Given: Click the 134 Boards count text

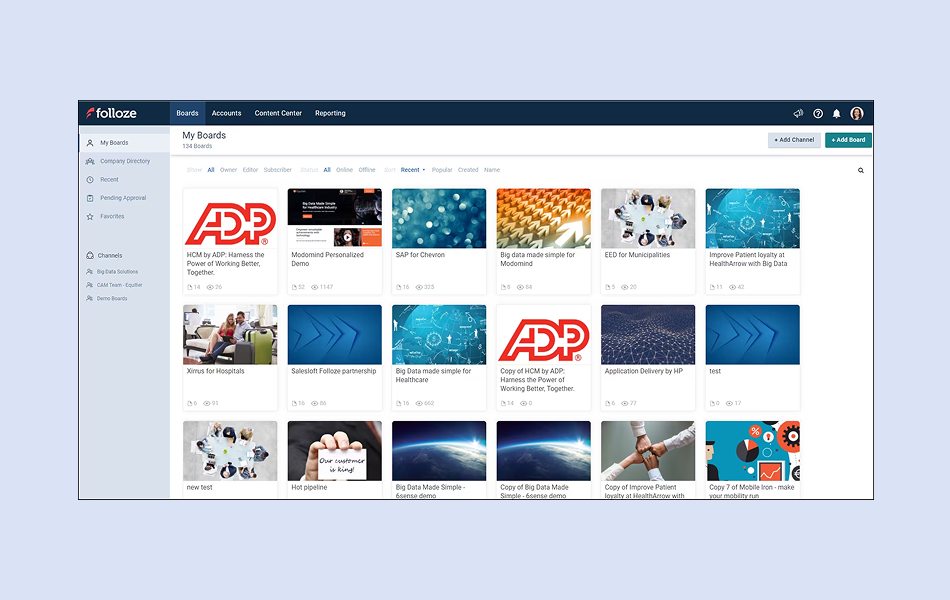Looking at the screenshot, I should coord(197,146).
